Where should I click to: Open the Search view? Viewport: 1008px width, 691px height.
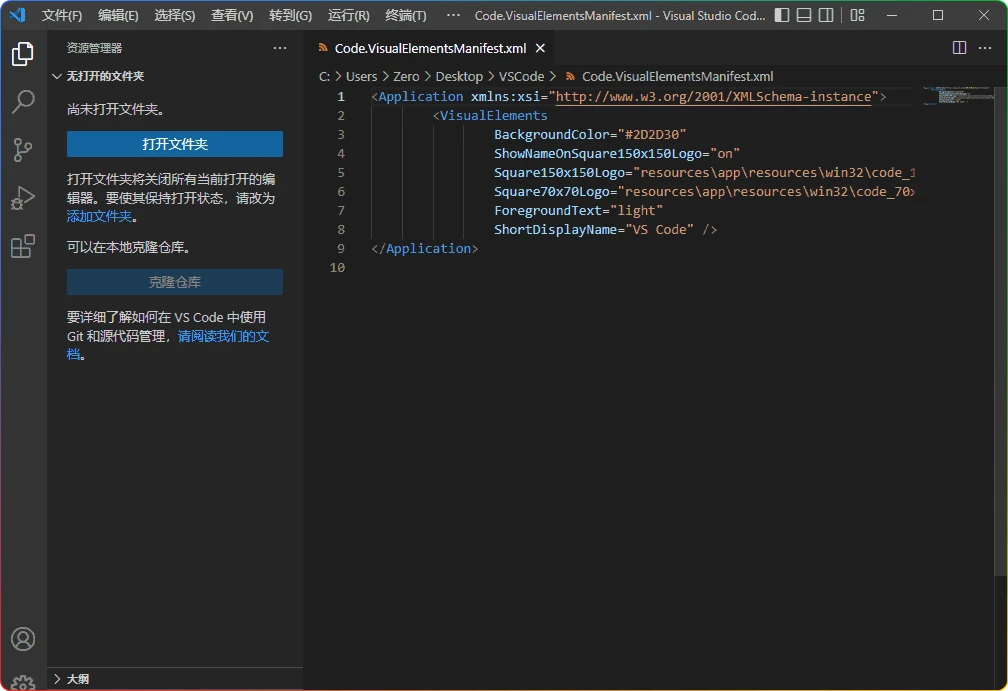click(x=22, y=102)
